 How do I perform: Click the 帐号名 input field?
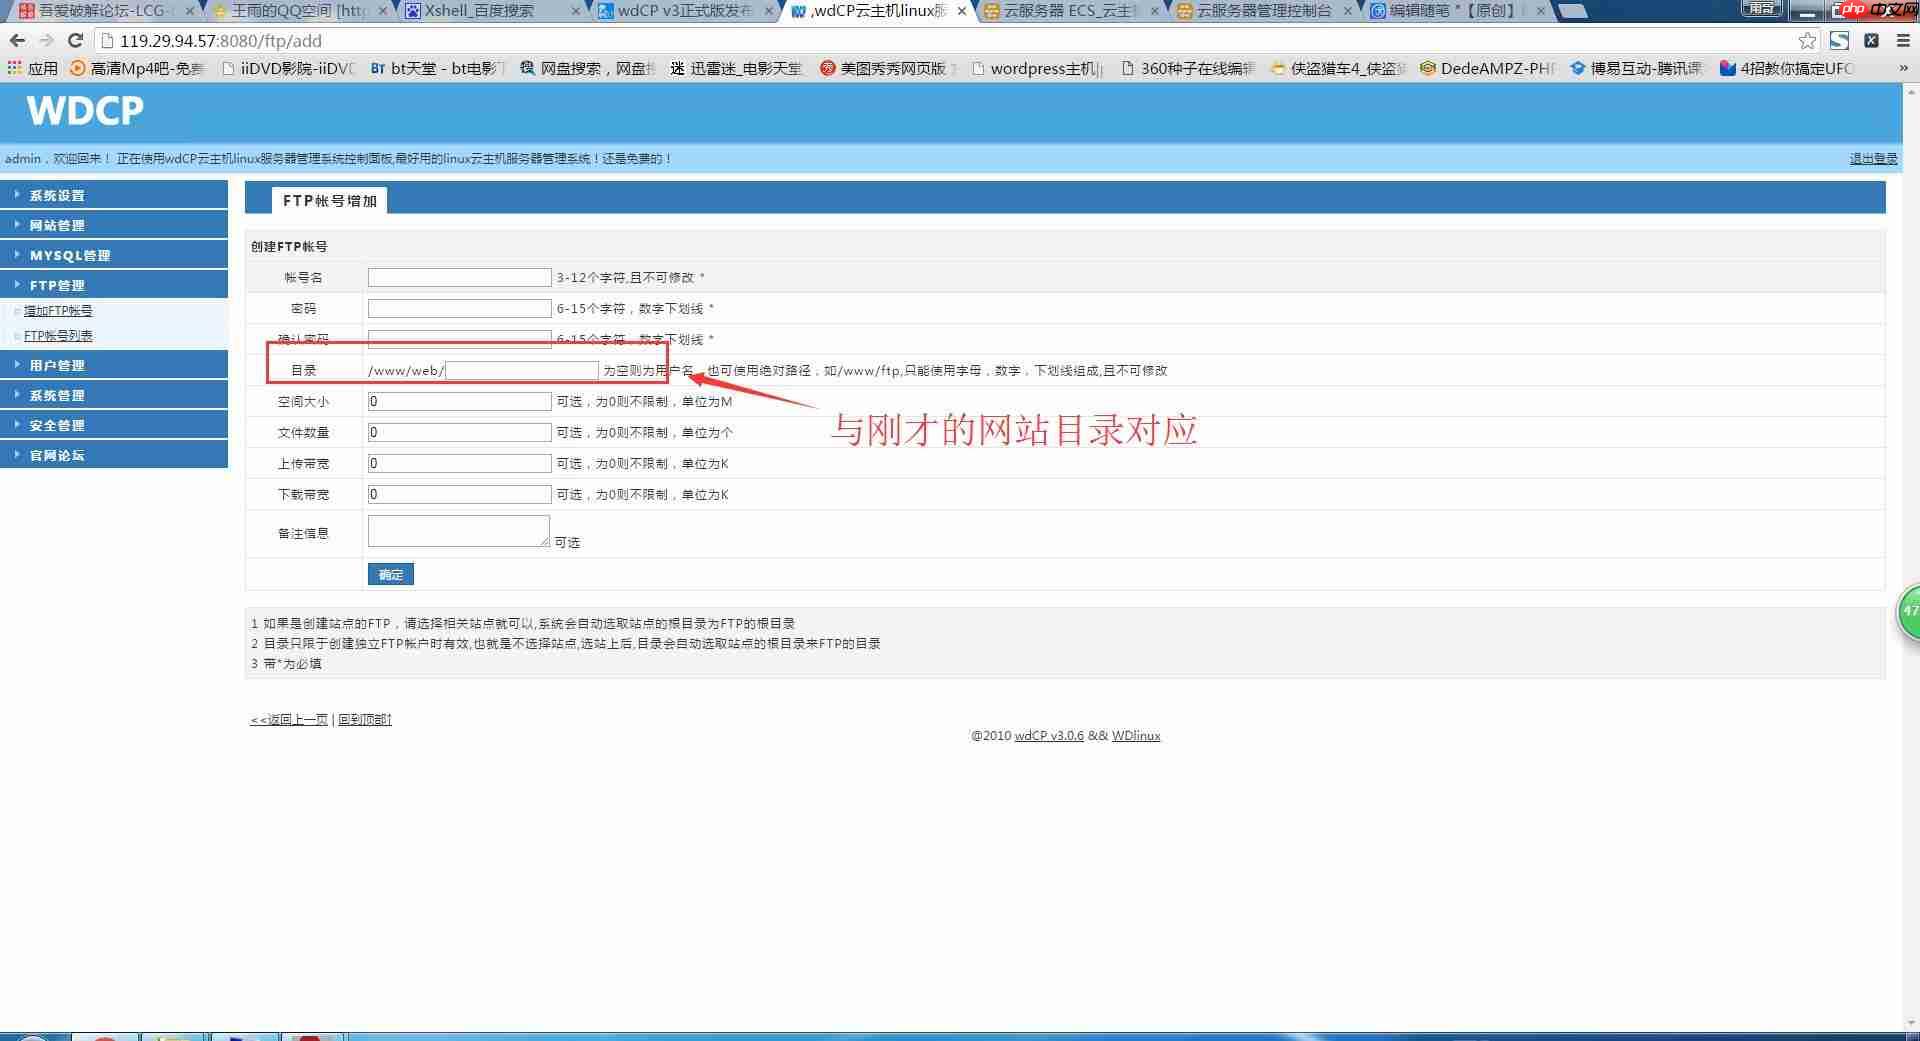458,277
